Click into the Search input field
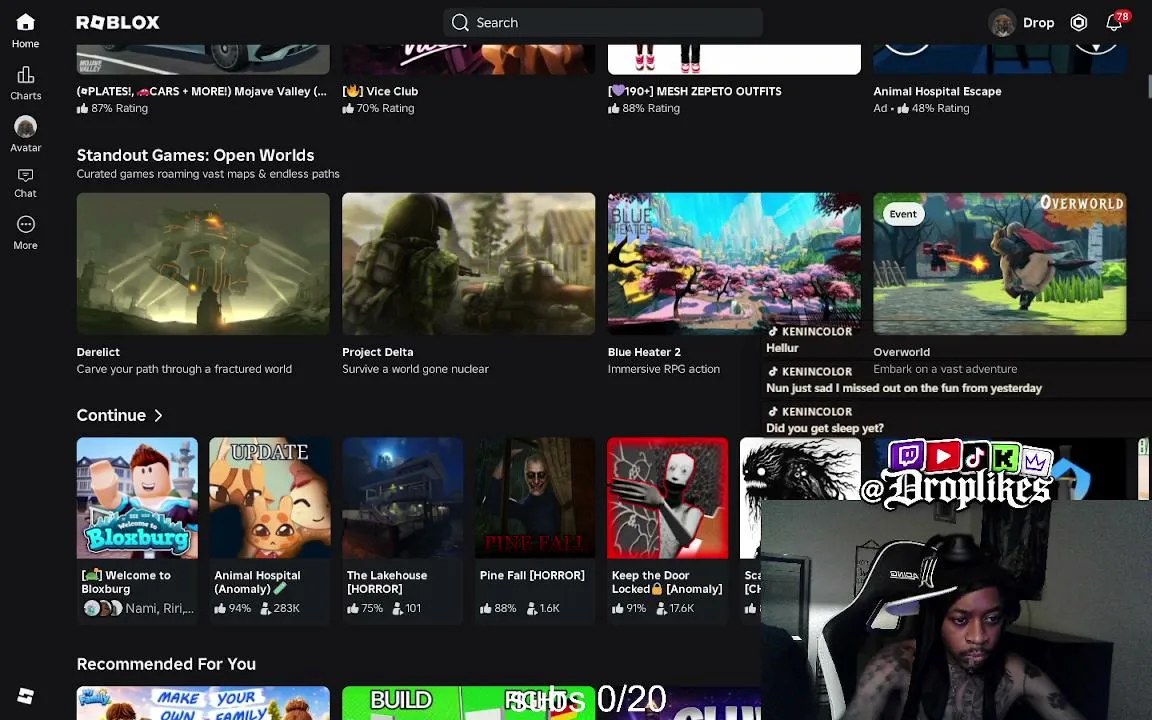The image size is (1152, 720). (602, 23)
